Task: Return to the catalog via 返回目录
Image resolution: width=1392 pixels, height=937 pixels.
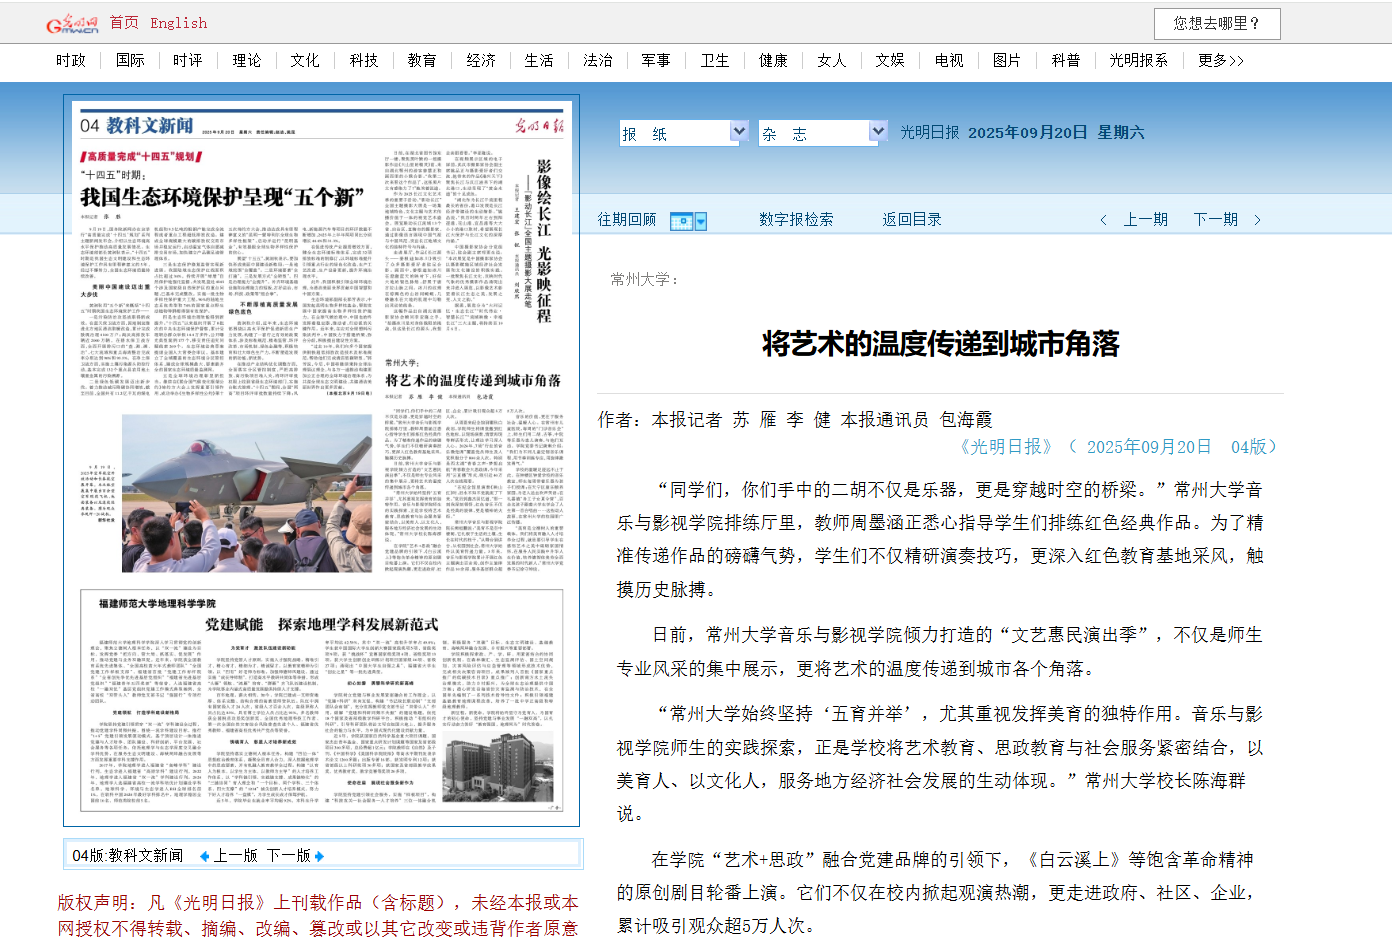Action: click(x=911, y=220)
